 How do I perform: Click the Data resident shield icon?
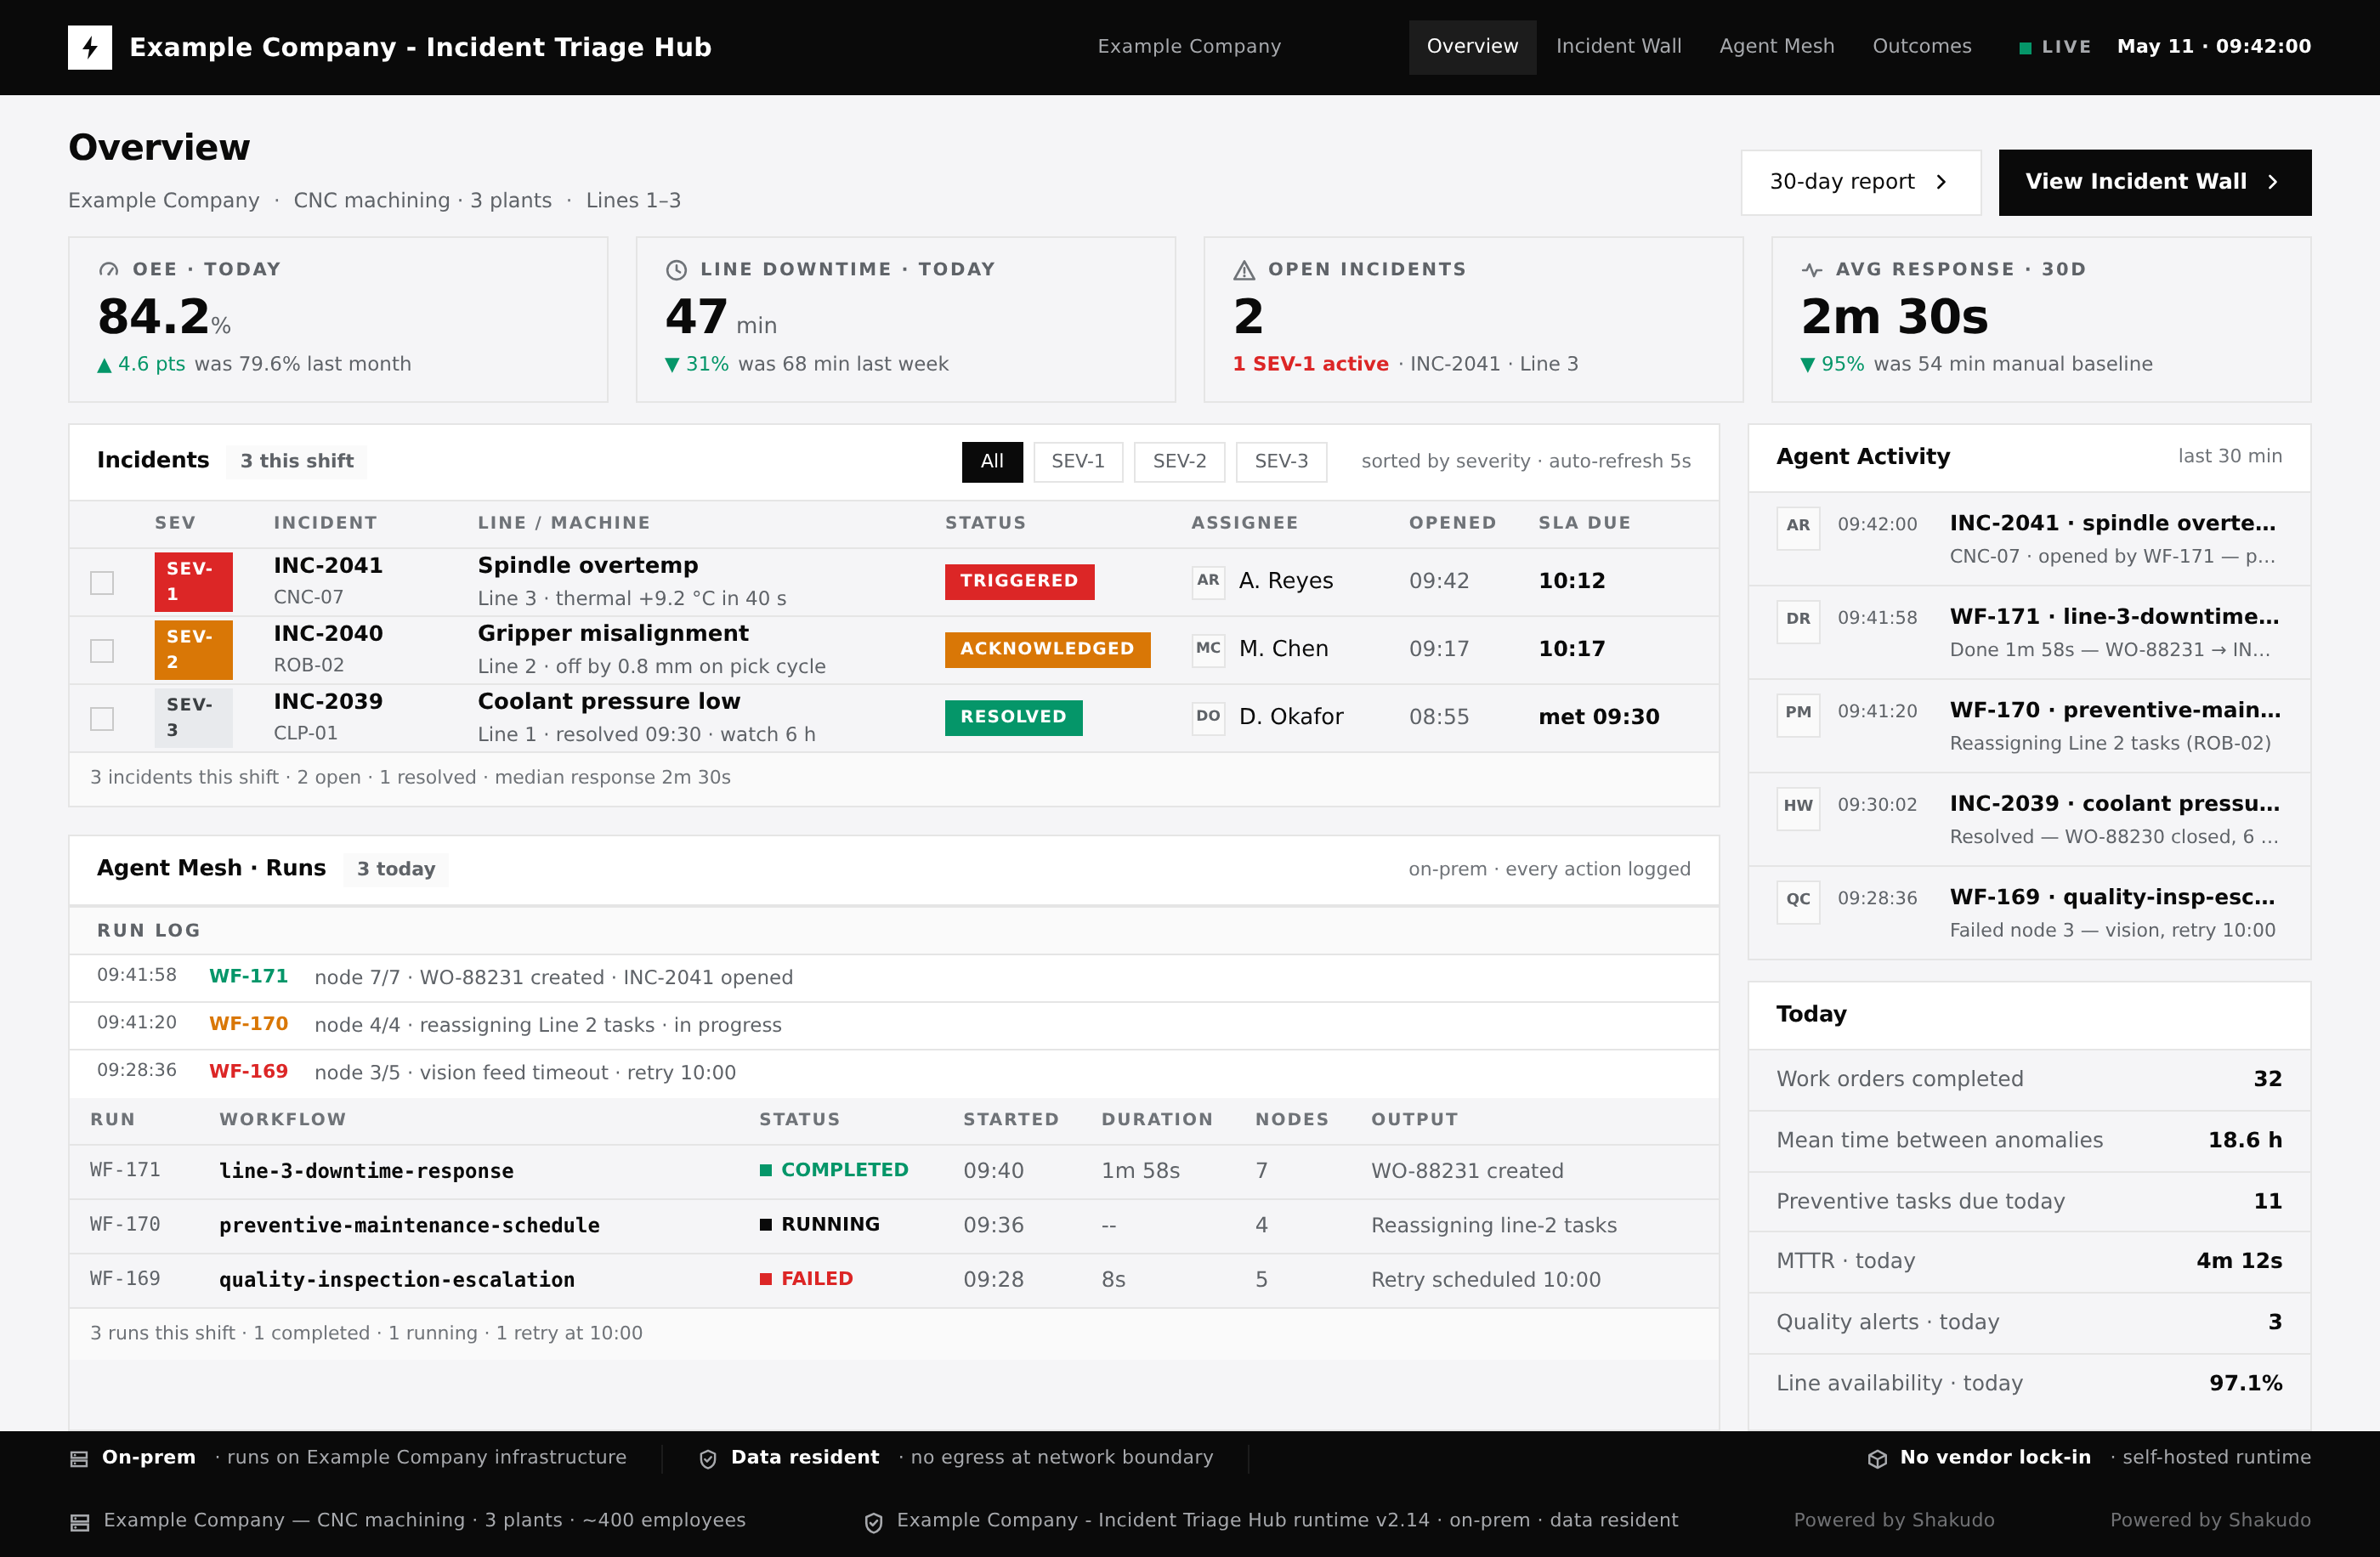tap(708, 1459)
